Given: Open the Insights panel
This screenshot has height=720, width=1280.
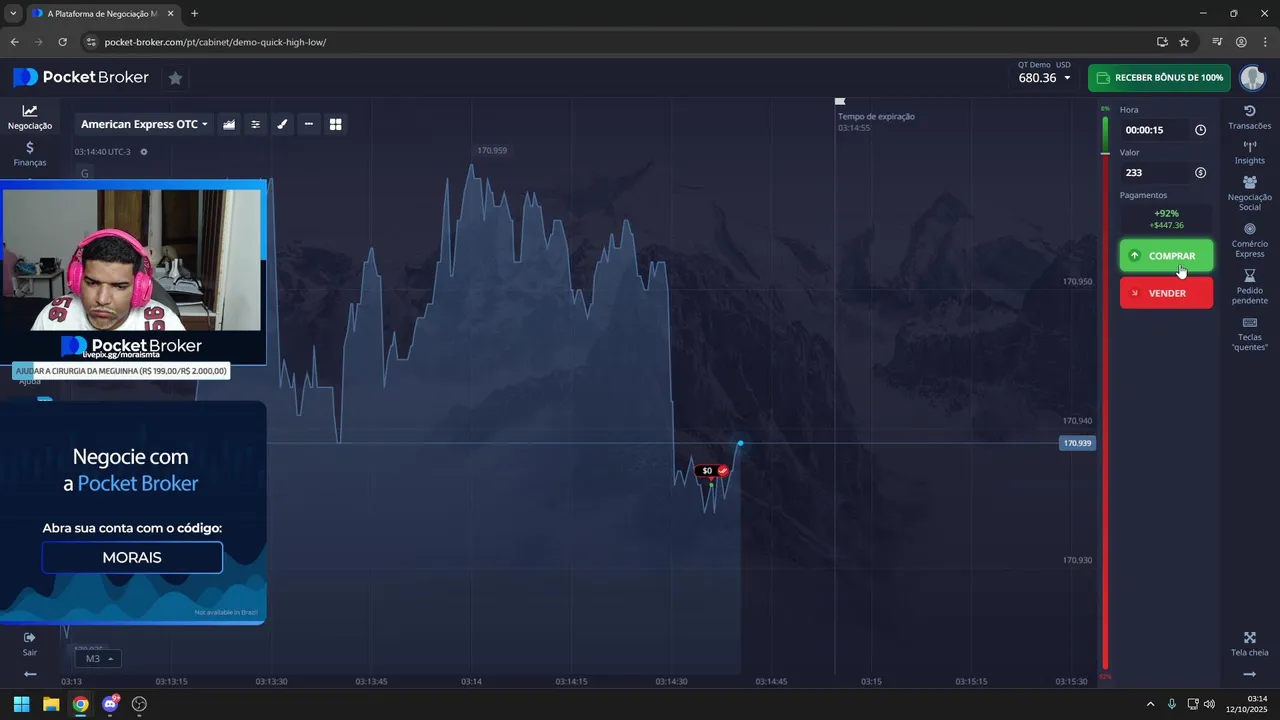Looking at the screenshot, I should point(1250,153).
